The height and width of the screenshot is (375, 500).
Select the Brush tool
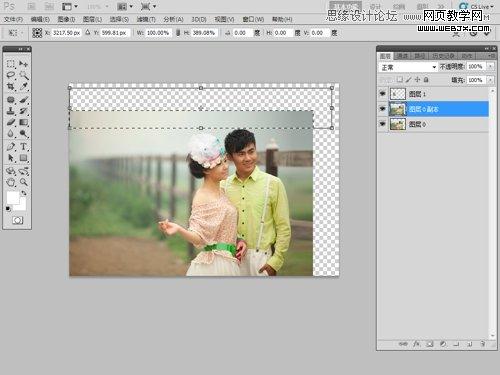(x=23, y=100)
